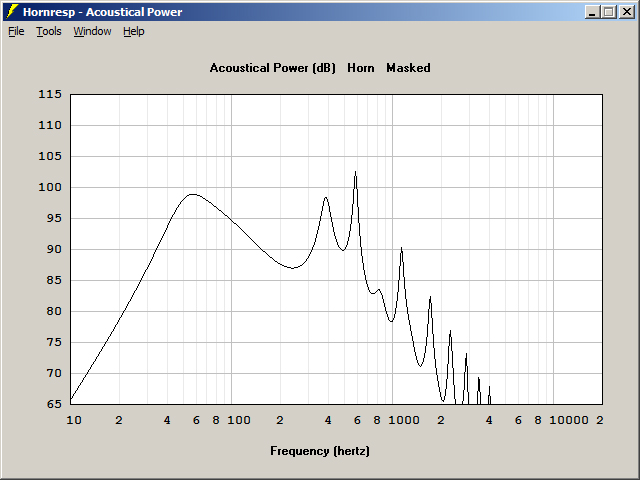This screenshot has height=480, width=640.
Task: Click the 80 value on the dB axis
Action: click(x=54, y=311)
